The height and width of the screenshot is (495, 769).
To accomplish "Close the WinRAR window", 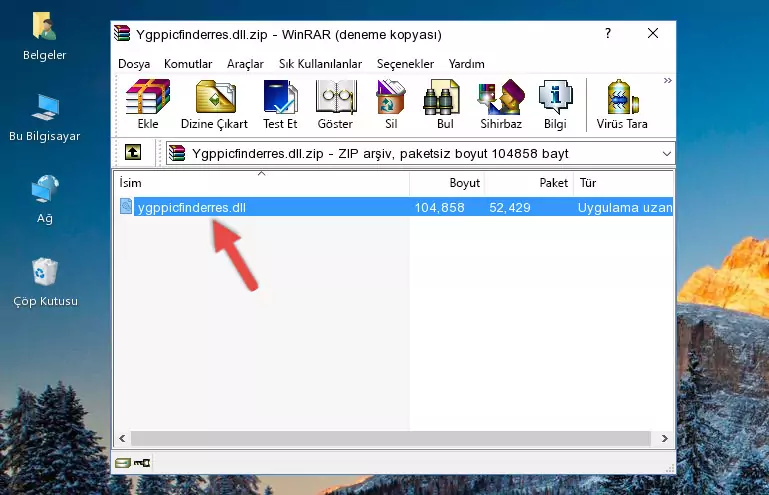I will click(653, 33).
